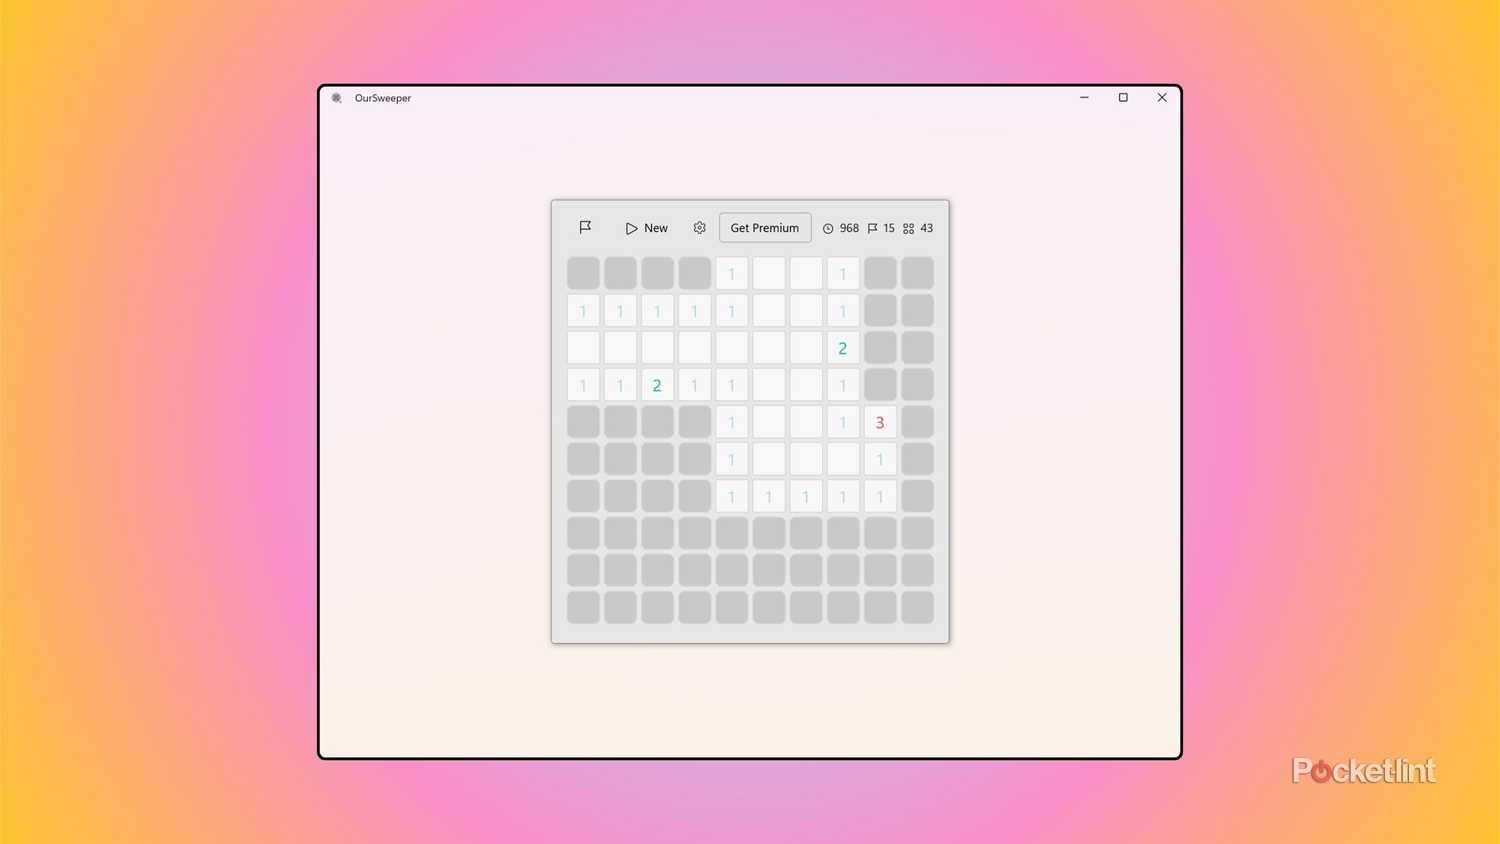
Task: Click the Get Premium button
Action: pyautogui.click(x=764, y=227)
